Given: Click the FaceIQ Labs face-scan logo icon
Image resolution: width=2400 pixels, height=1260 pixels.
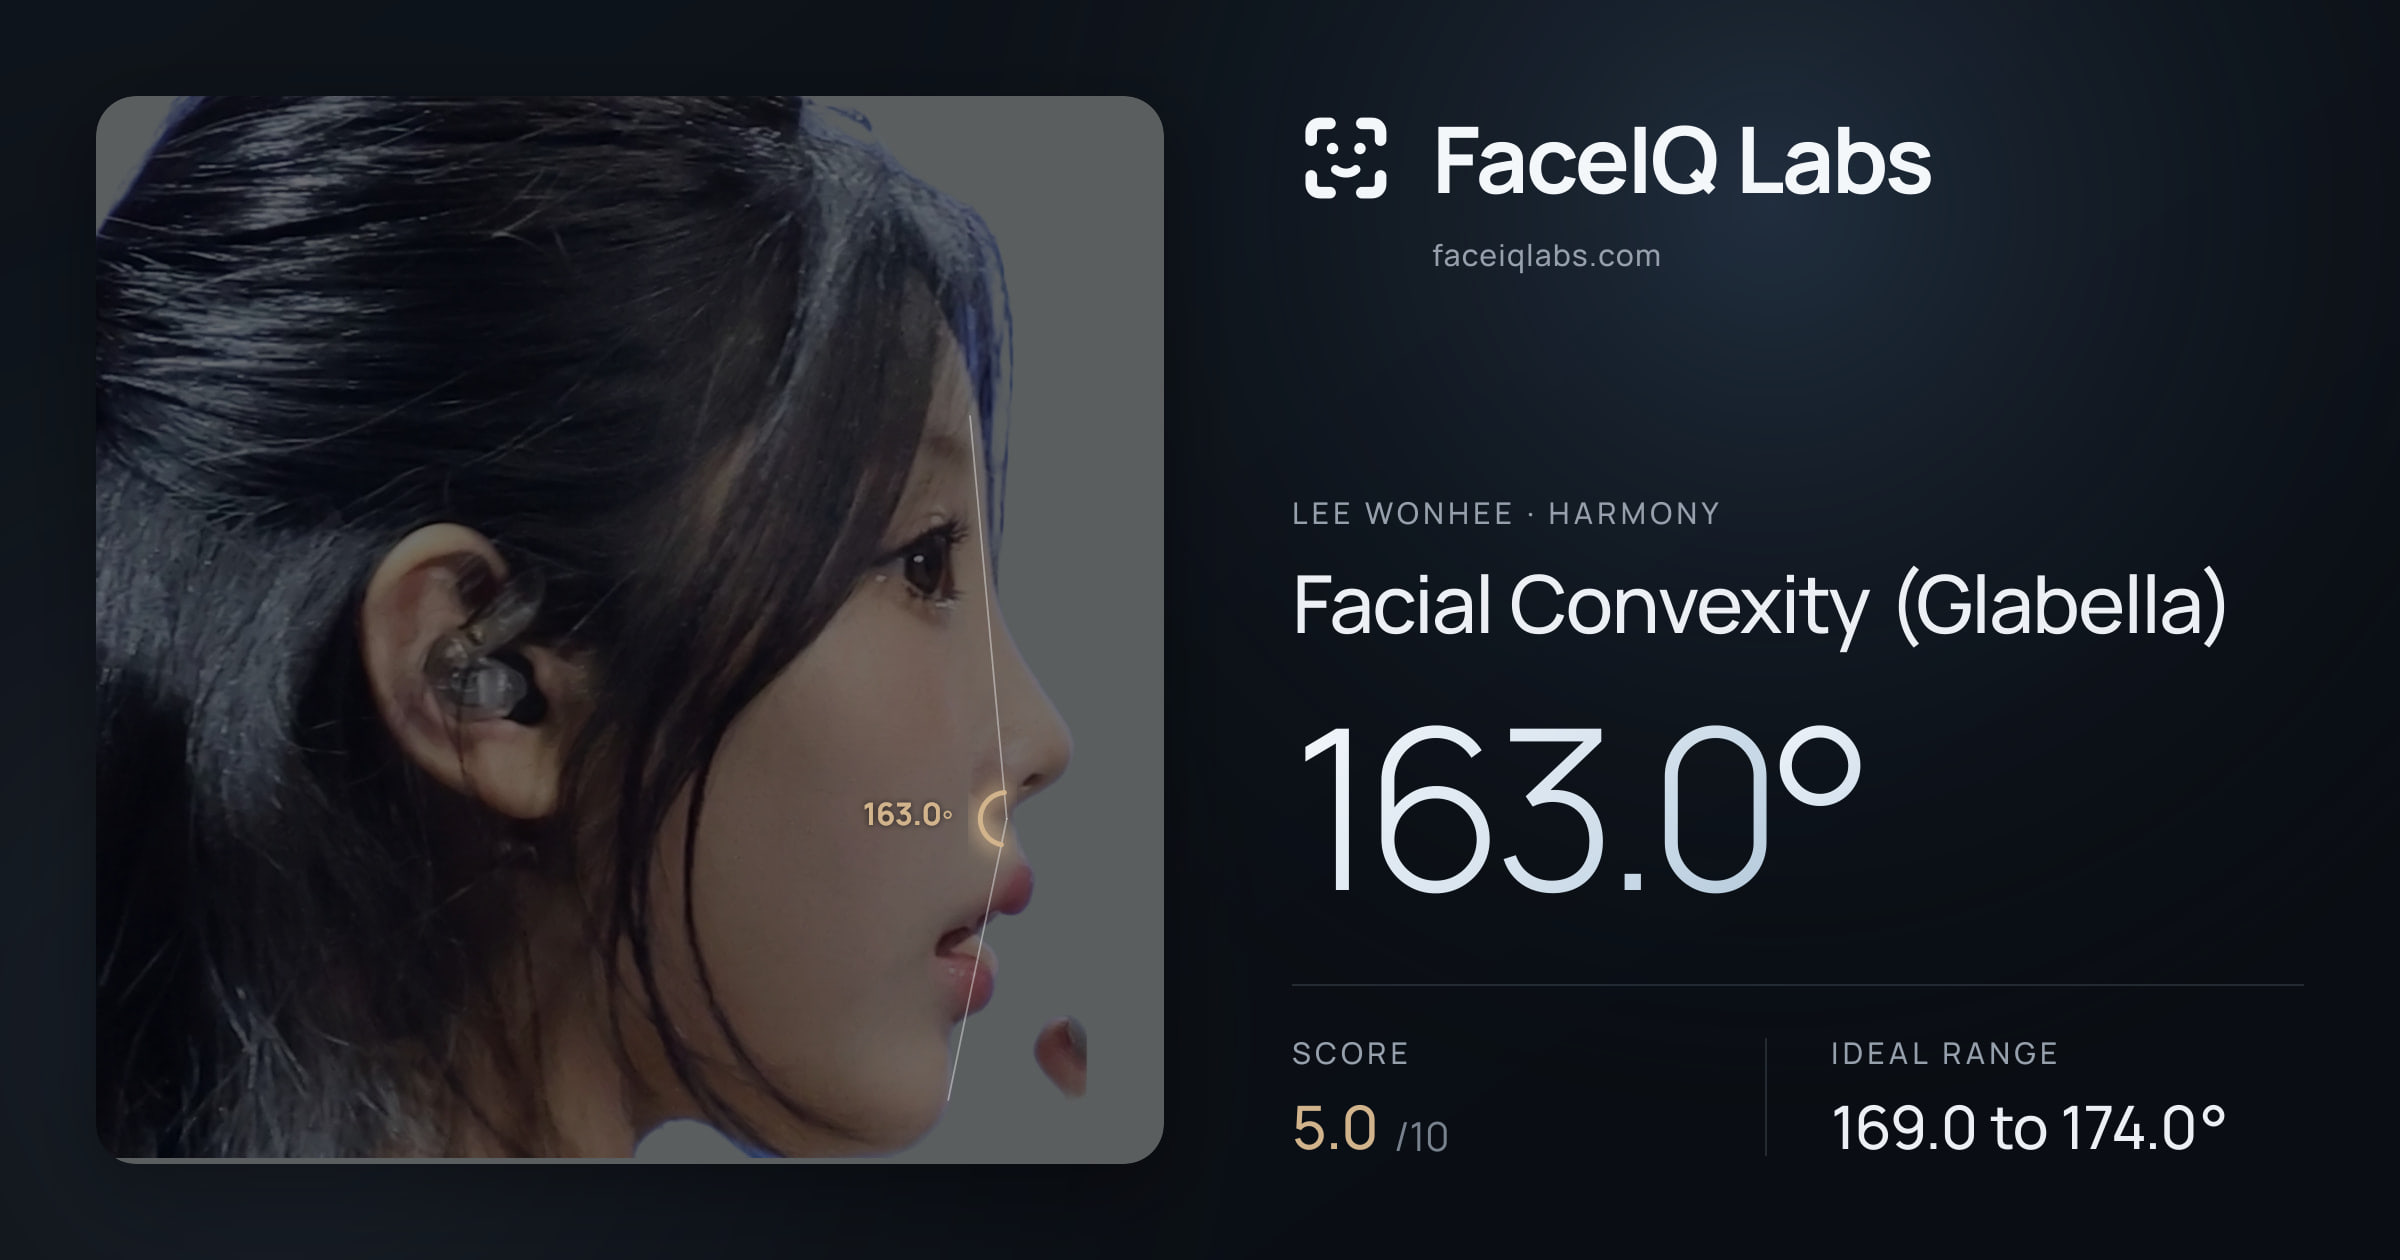Looking at the screenshot, I should [x=1345, y=158].
